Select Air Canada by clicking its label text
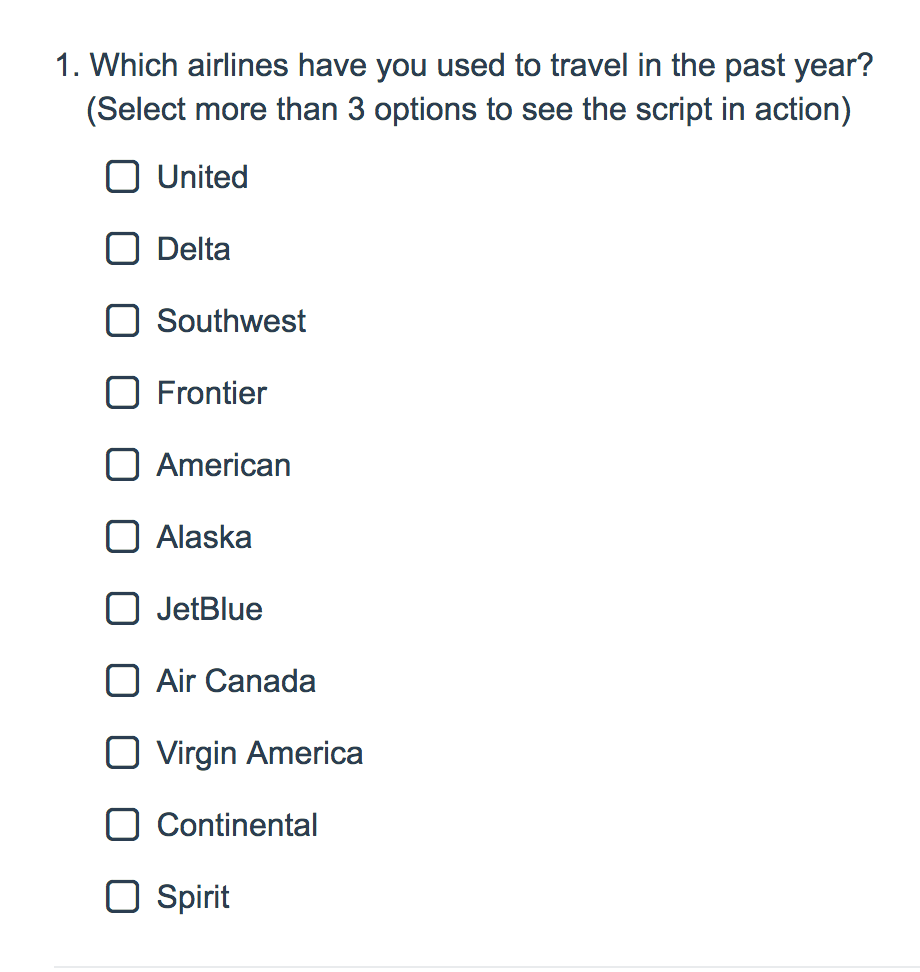This screenshot has height=972, width=920. [235, 681]
